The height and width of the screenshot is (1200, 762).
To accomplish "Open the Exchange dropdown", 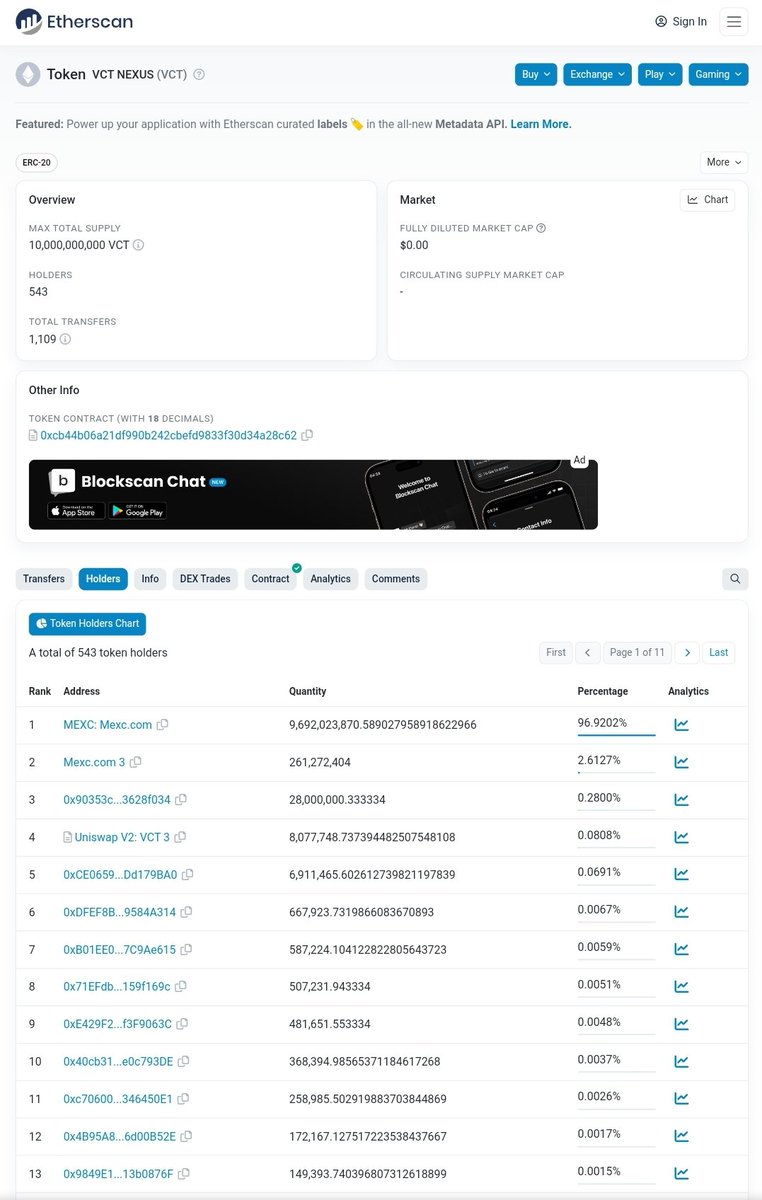I will pyautogui.click(x=597, y=74).
